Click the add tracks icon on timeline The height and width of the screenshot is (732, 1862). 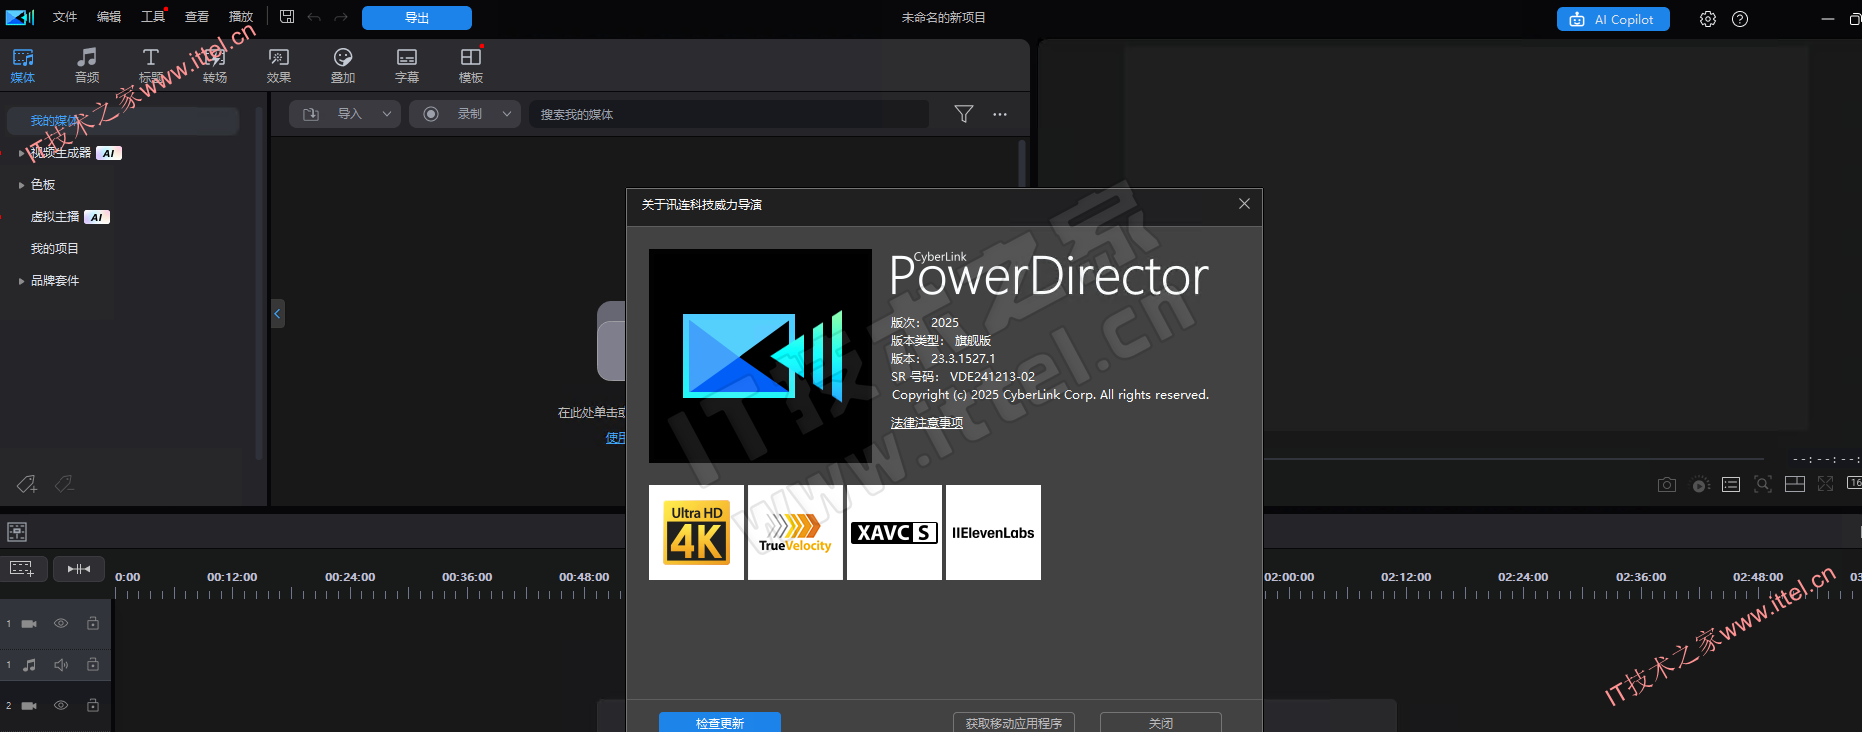[x=22, y=569]
